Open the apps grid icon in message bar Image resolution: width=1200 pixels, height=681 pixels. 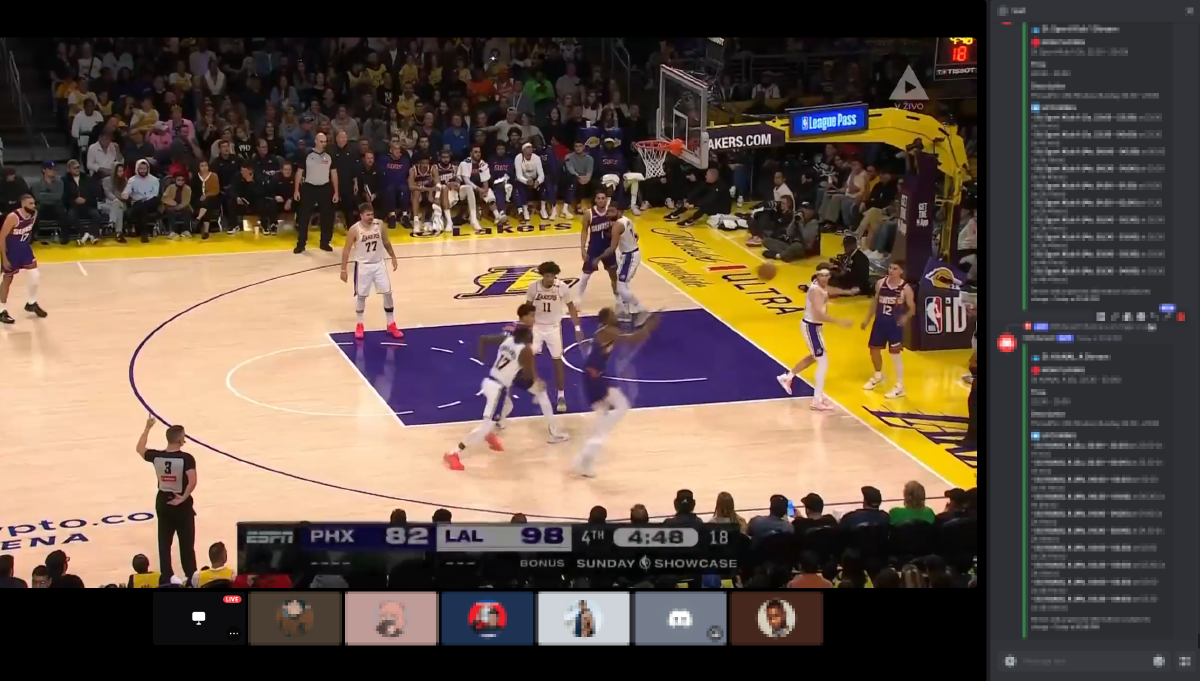click(x=1184, y=661)
